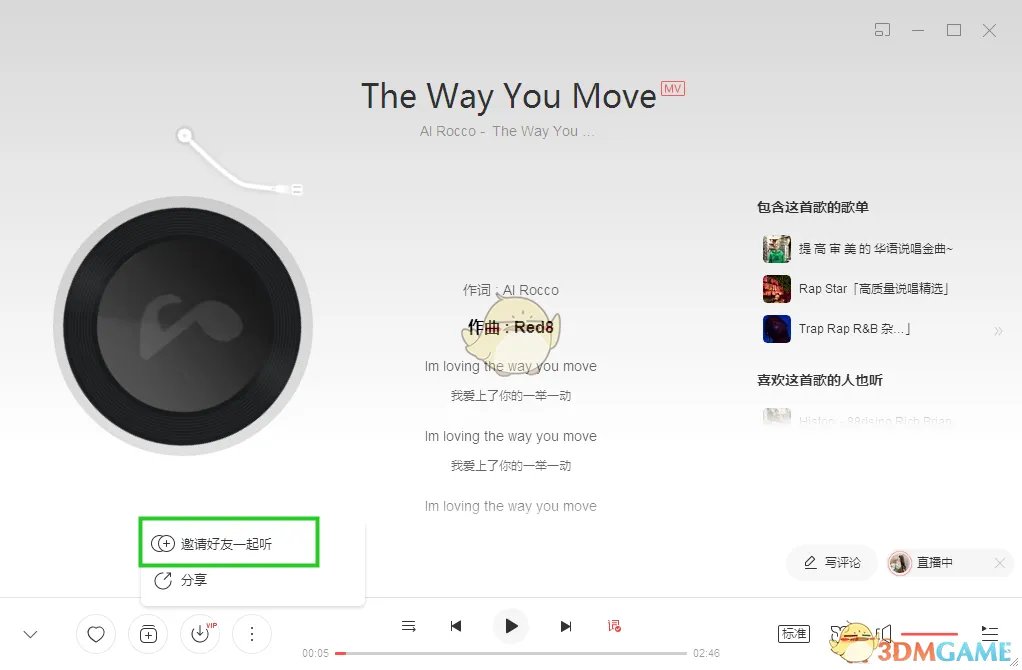
Task: Expand more playlists with double-arrow chevron
Action: point(998,331)
